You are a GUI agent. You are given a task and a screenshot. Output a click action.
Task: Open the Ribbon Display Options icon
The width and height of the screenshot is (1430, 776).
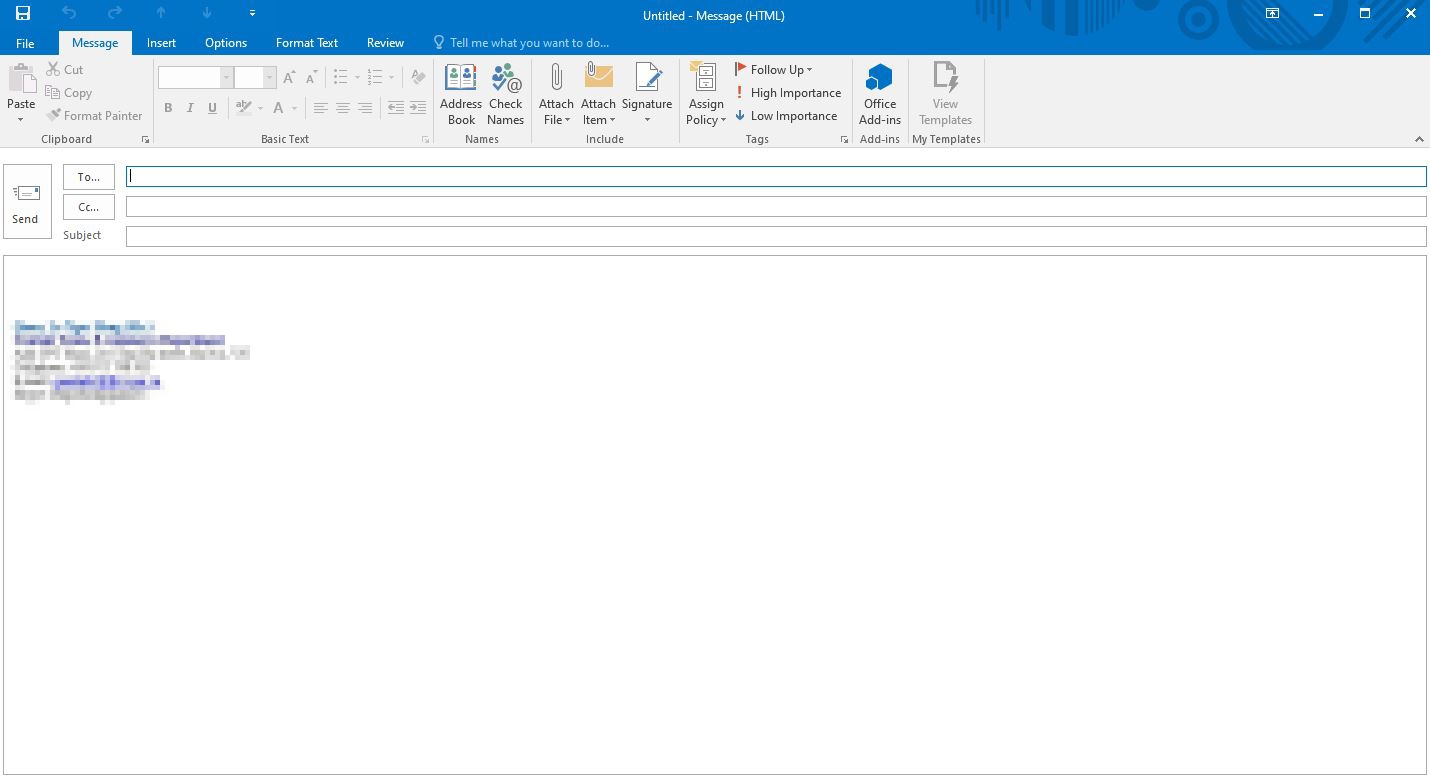(1272, 13)
